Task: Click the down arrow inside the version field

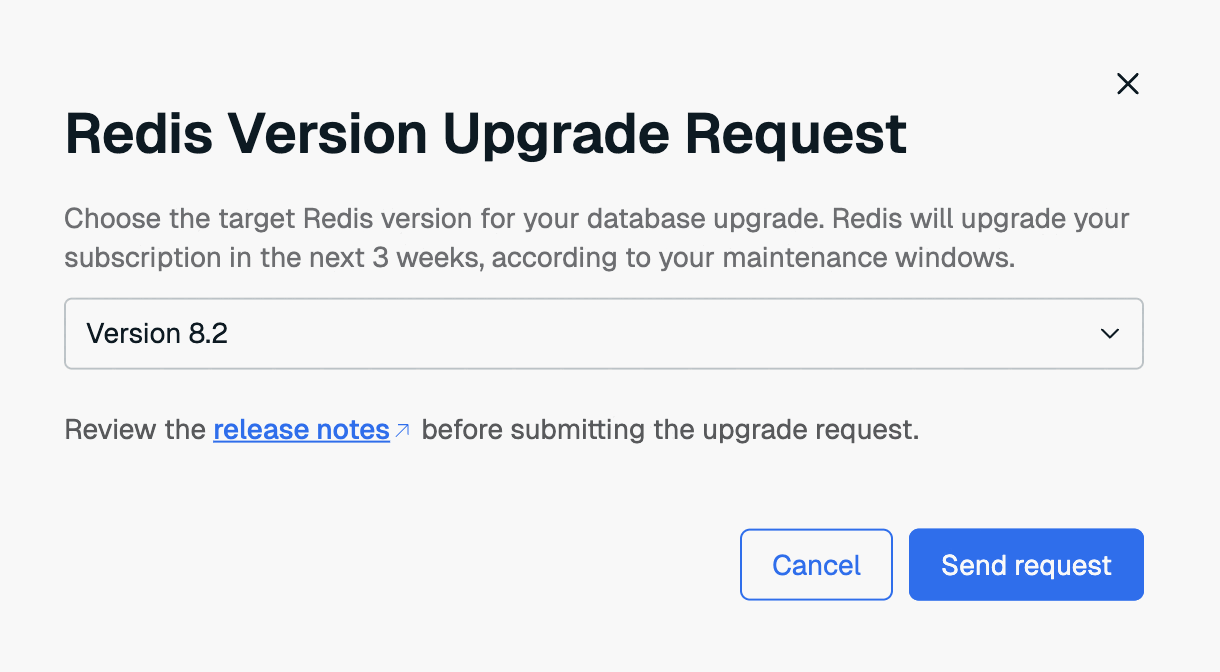Action: point(1110,333)
